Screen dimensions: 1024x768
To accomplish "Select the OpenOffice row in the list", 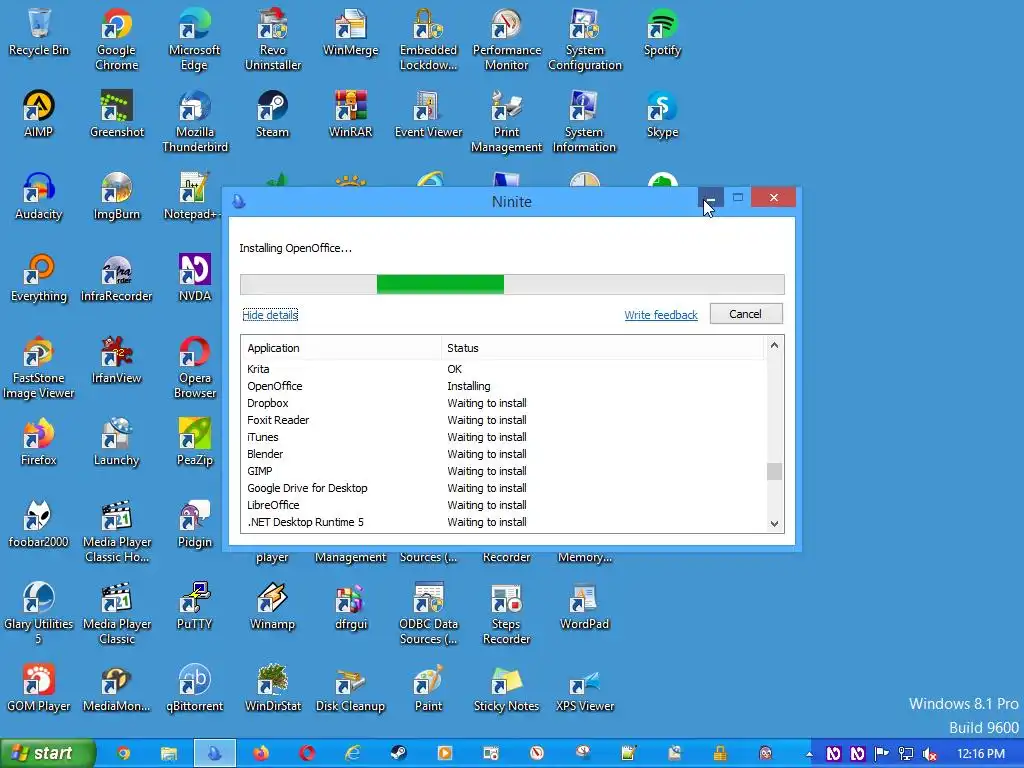I will coord(504,386).
